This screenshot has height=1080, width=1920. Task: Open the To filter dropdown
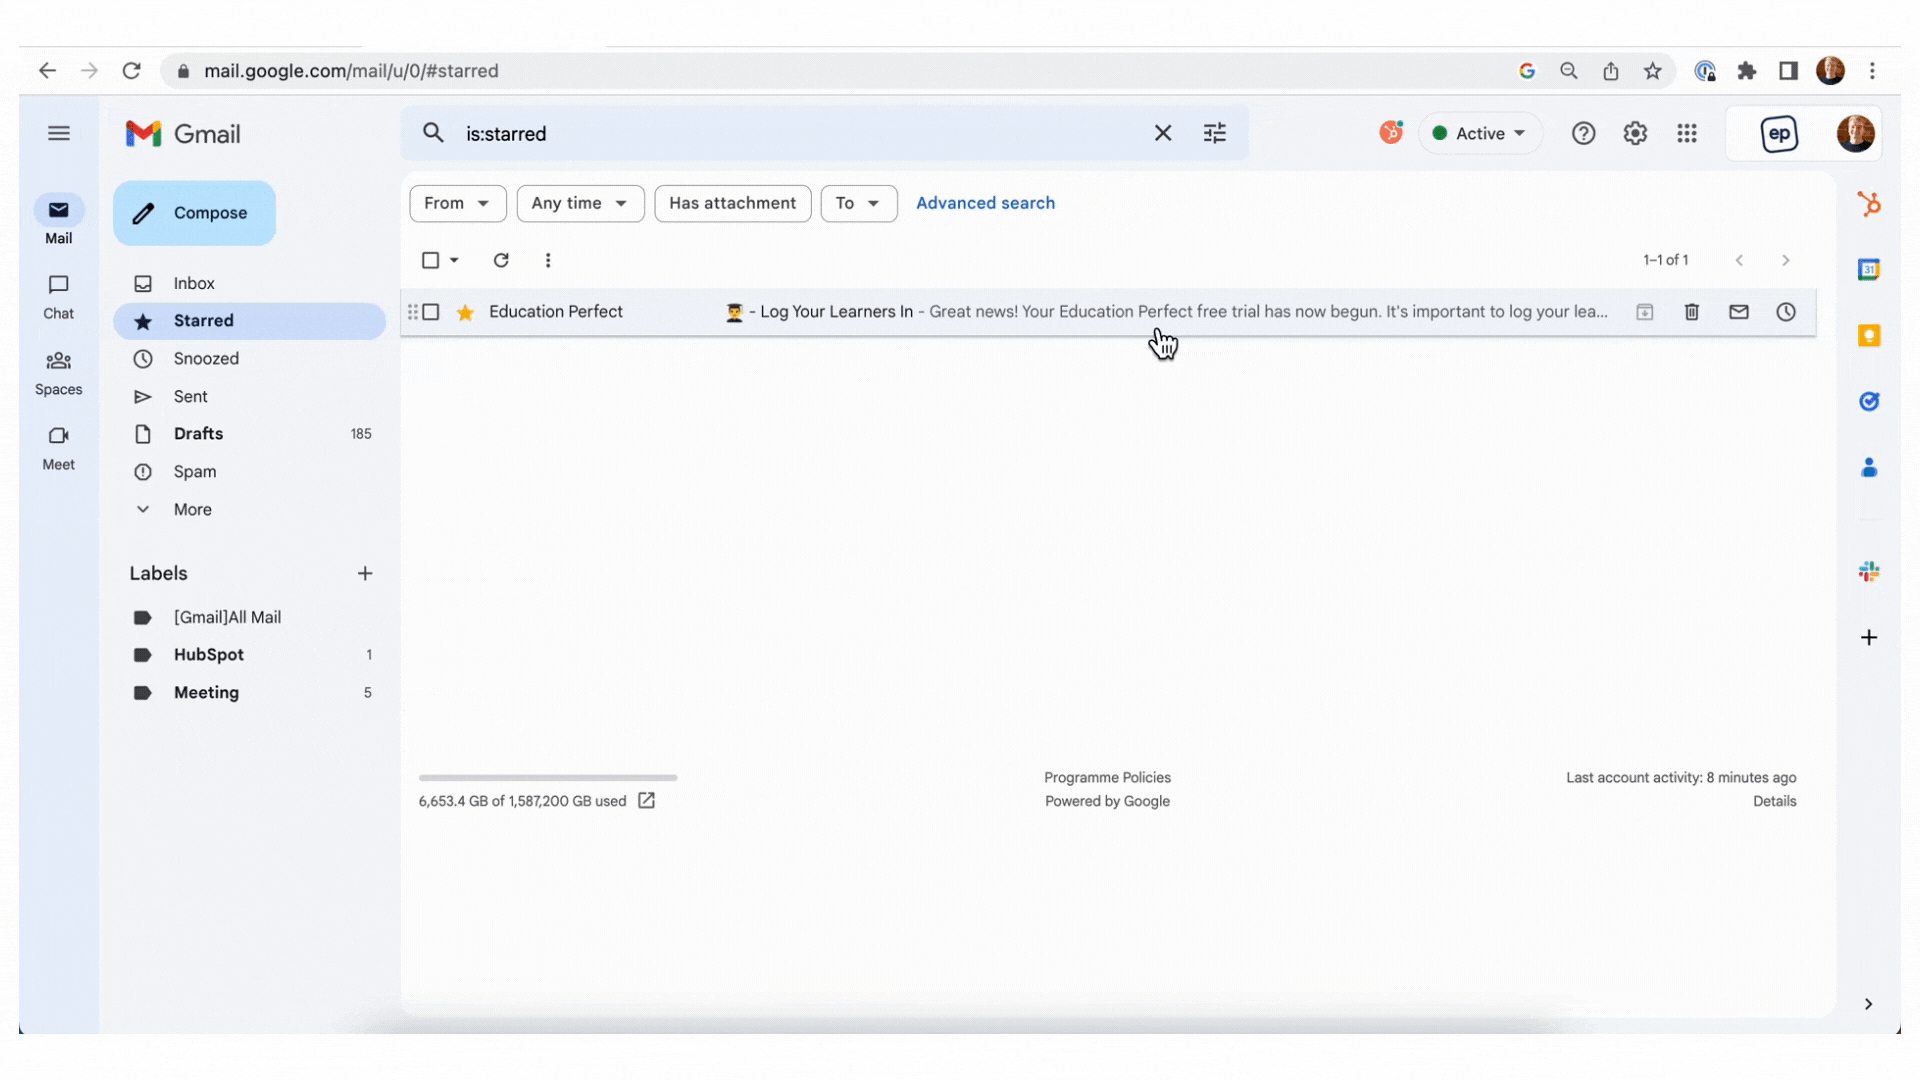pyautogui.click(x=859, y=203)
